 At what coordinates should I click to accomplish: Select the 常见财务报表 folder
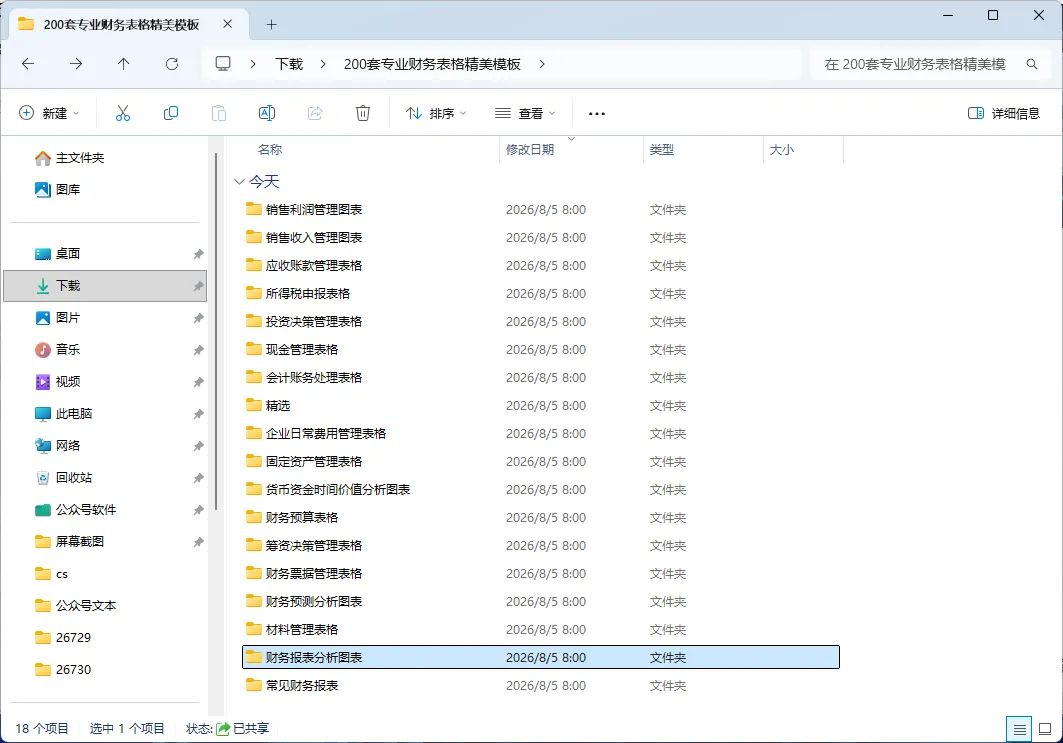point(541,685)
